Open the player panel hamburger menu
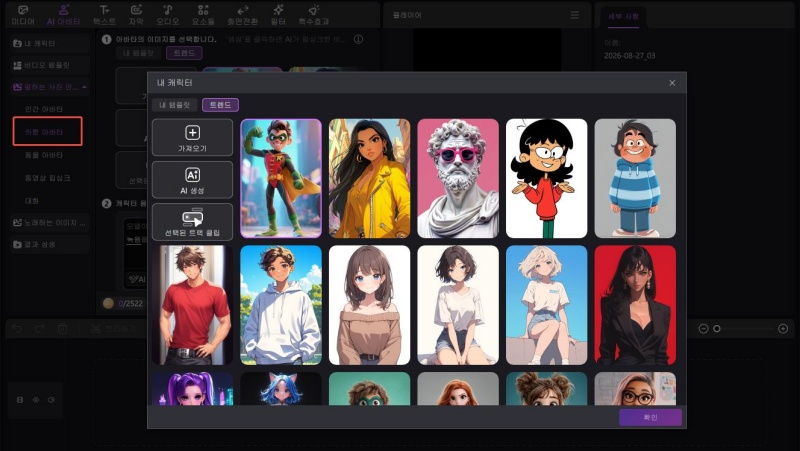Image resolution: width=800 pixels, height=451 pixels. pos(574,15)
